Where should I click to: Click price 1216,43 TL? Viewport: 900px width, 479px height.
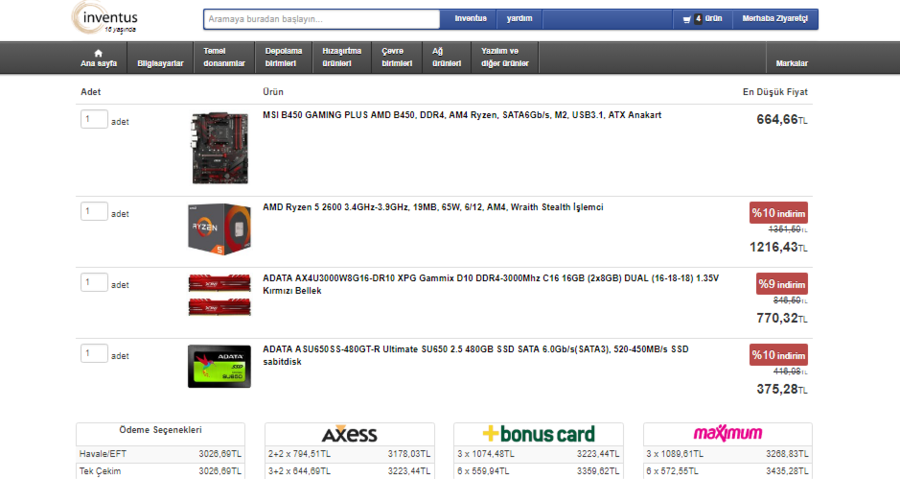778,247
